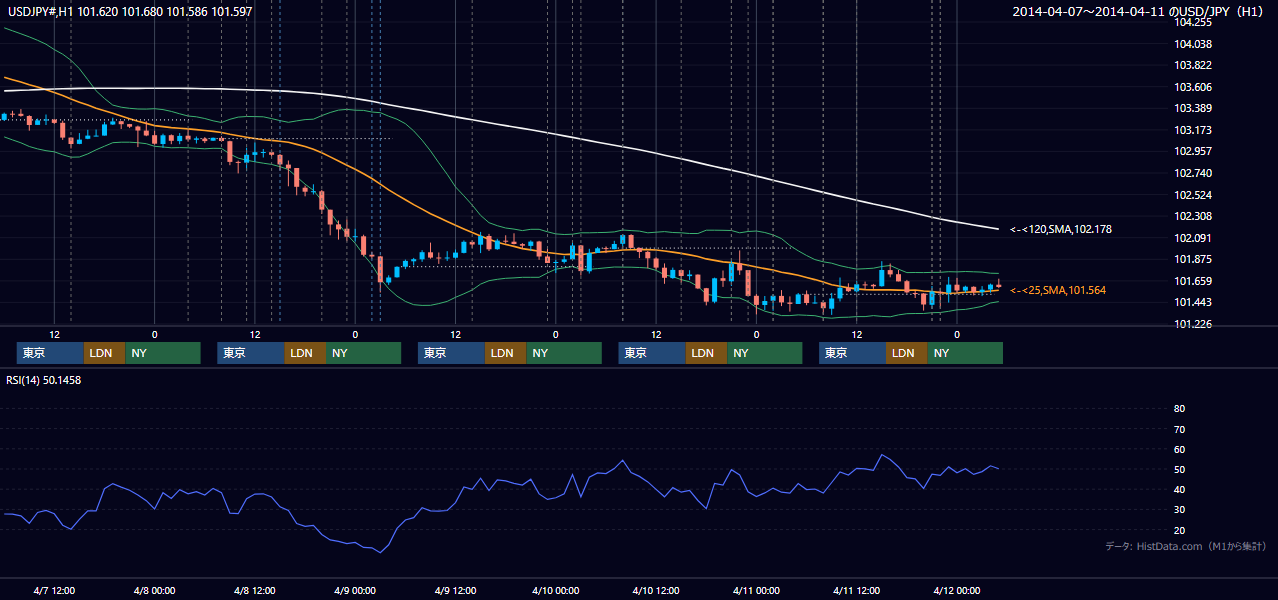
Task: Click the 4/7 12:00 time axis label
Action: tap(55, 590)
